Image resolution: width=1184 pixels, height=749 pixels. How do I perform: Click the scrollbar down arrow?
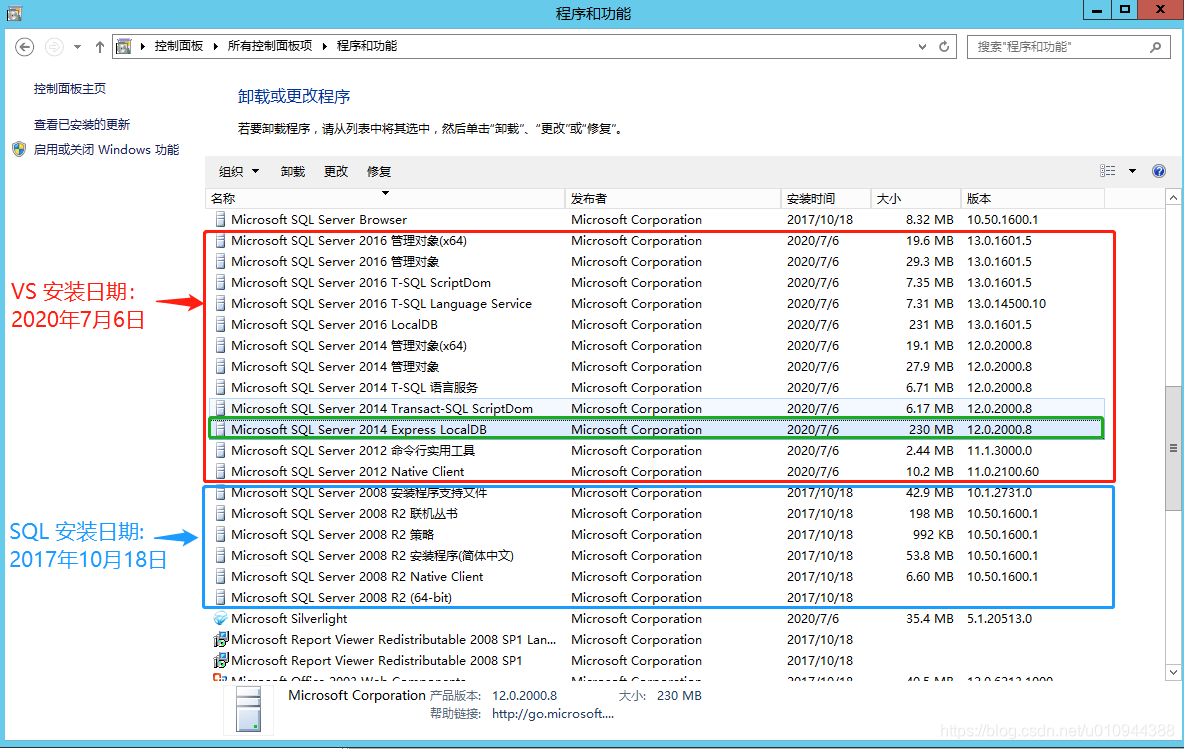pos(1173,672)
